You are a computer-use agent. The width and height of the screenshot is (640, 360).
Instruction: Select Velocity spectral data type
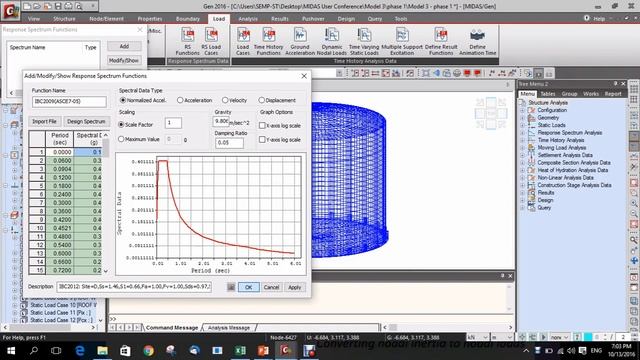pos(225,100)
